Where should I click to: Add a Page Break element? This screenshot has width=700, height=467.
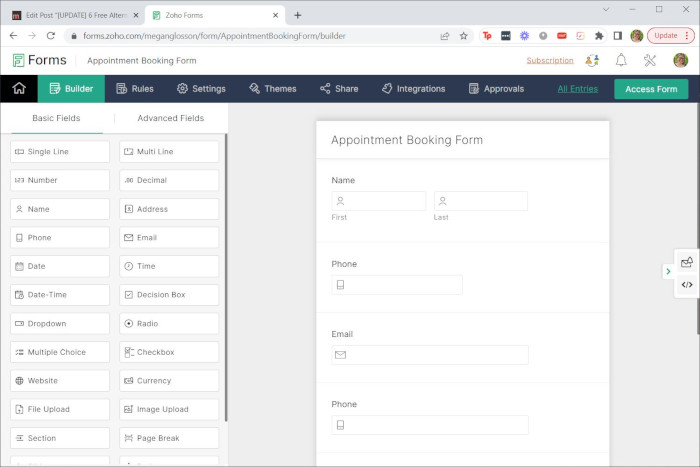click(169, 438)
